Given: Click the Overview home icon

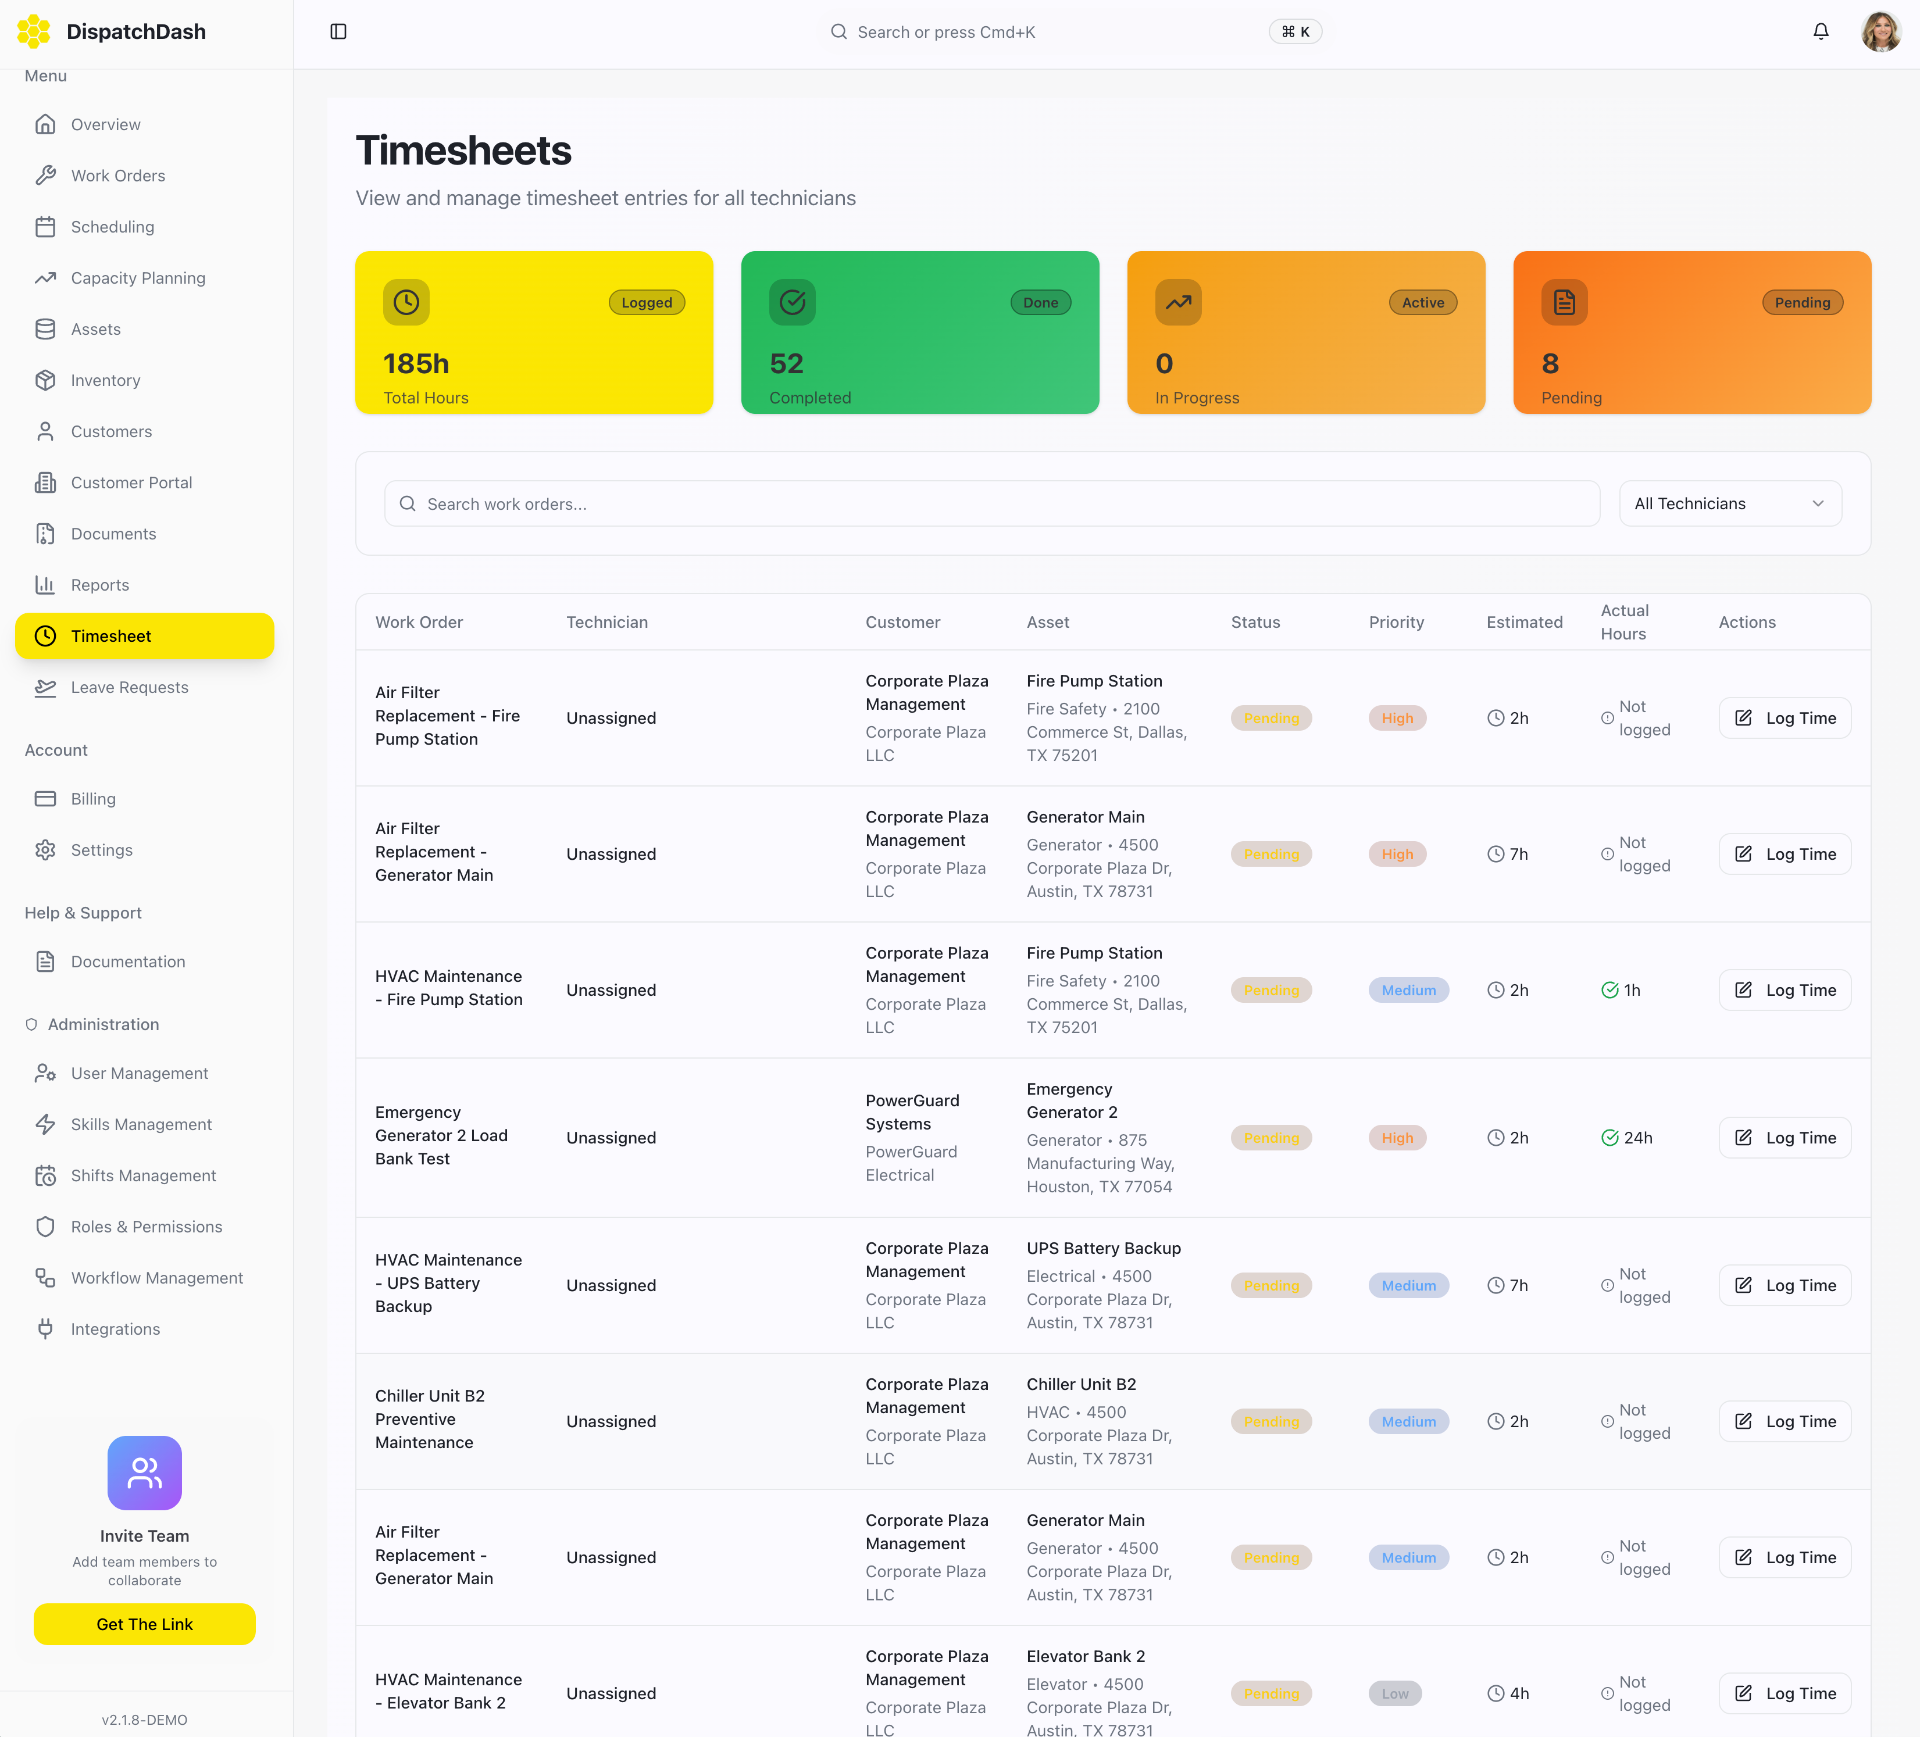Looking at the screenshot, I should (x=45, y=124).
